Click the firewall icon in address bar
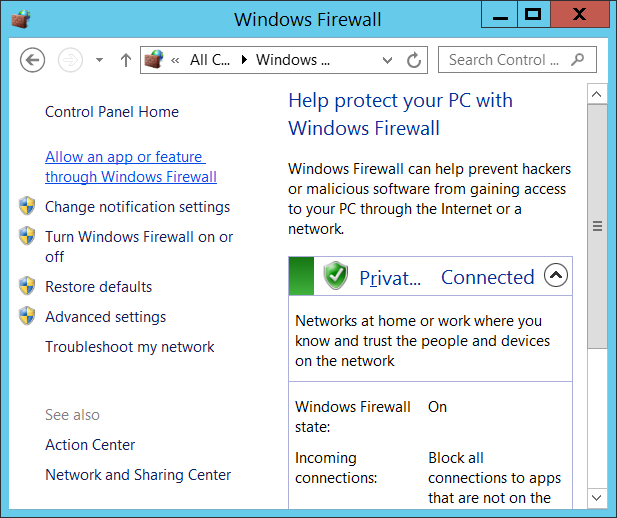This screenshot has width=617, height=518. 153,60
